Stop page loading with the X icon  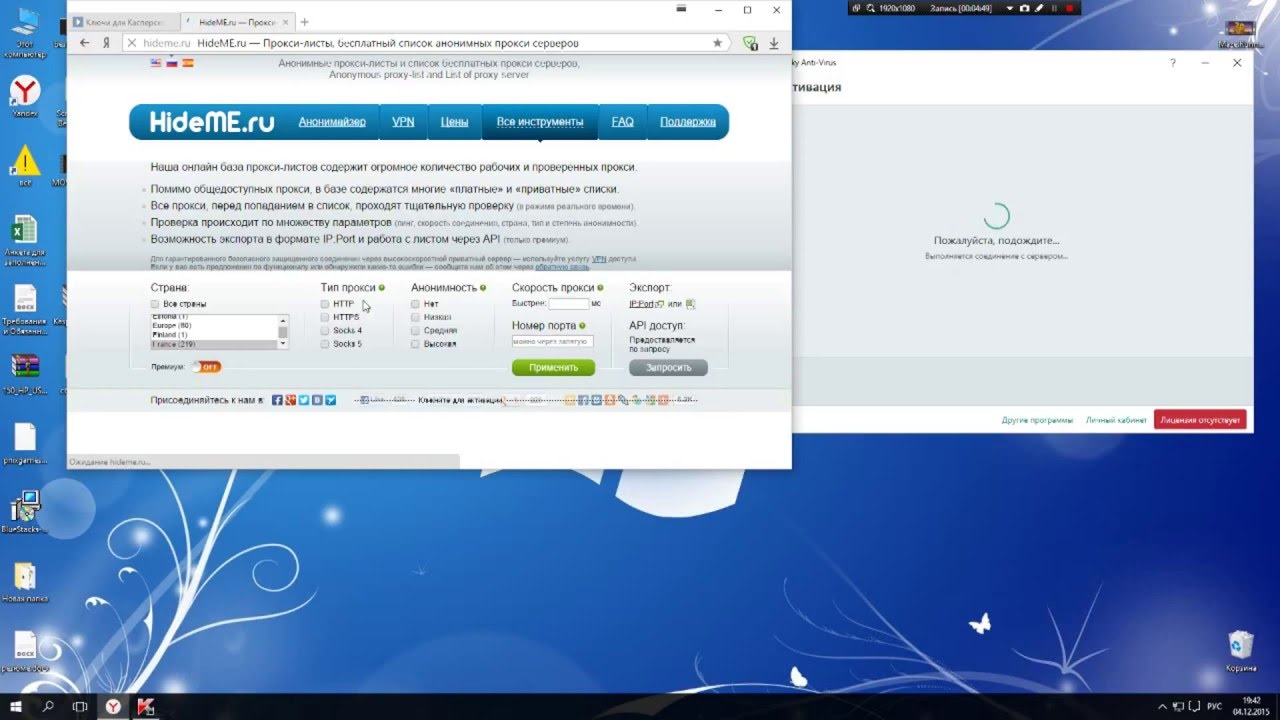point(131,43)
